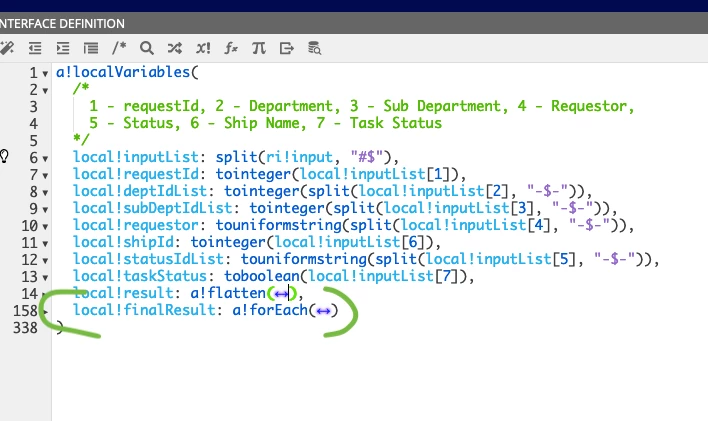Screen dimensions: 708x421
Task: Toggle fold arrow on line 12
Action: [x=45, y=260]
